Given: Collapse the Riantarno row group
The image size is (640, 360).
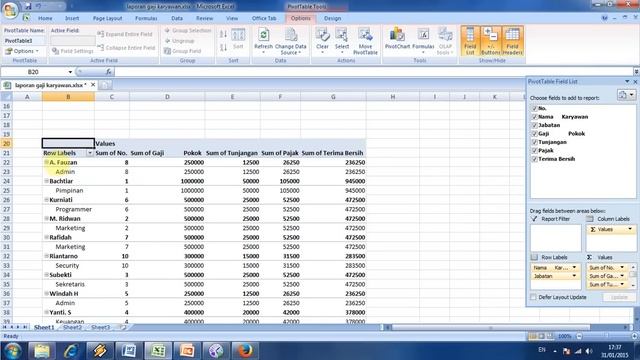Looking at the screenshot, I should click(x=46, y=256).
